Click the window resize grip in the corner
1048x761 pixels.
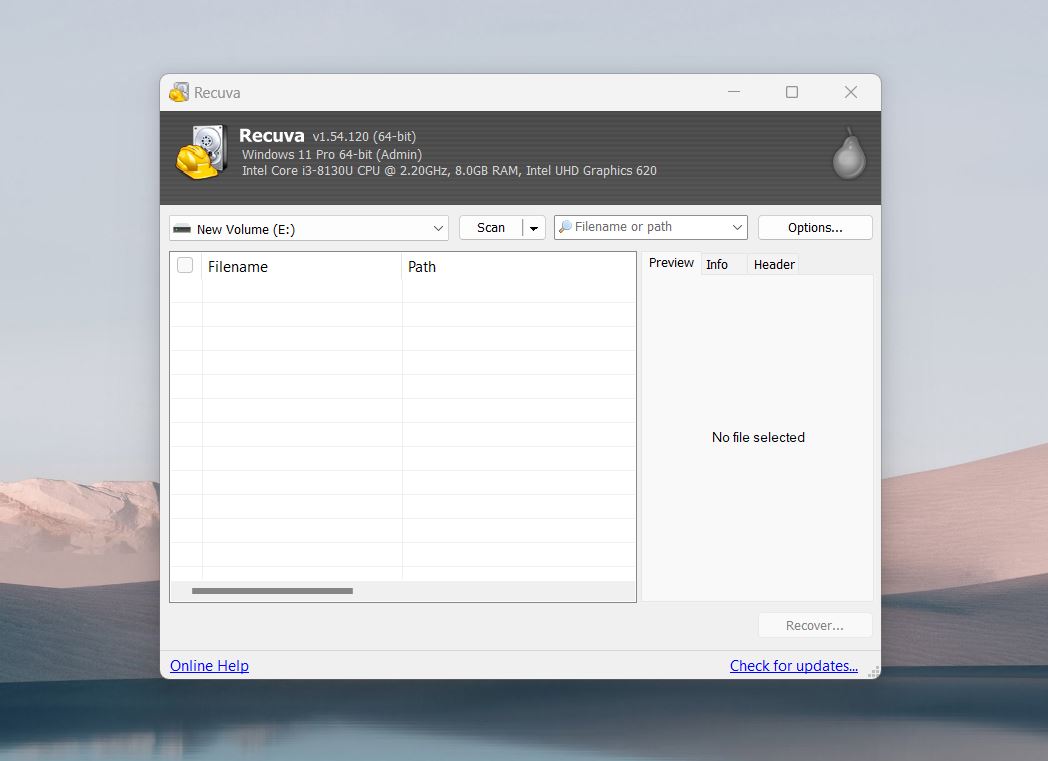(x=873, y=671)
